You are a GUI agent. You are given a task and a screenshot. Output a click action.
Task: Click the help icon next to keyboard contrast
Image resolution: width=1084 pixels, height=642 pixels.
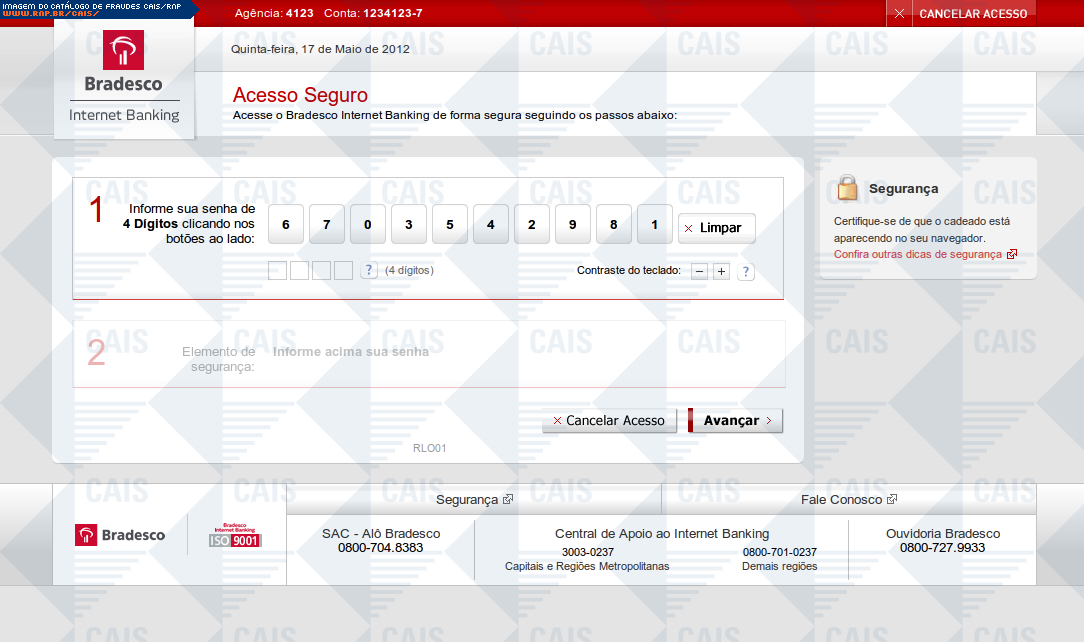coord(745,271)
